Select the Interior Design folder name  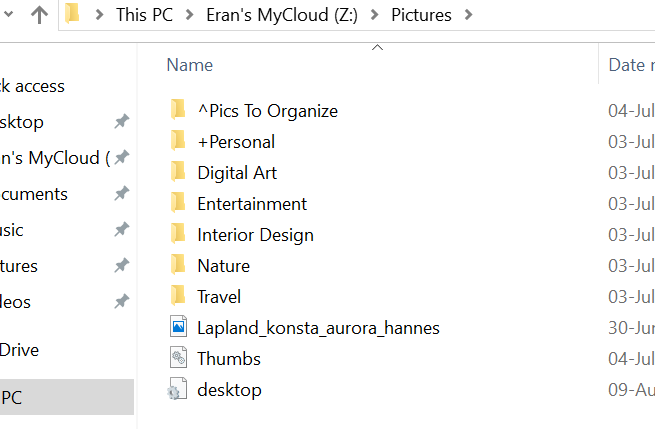coord(256,235)
